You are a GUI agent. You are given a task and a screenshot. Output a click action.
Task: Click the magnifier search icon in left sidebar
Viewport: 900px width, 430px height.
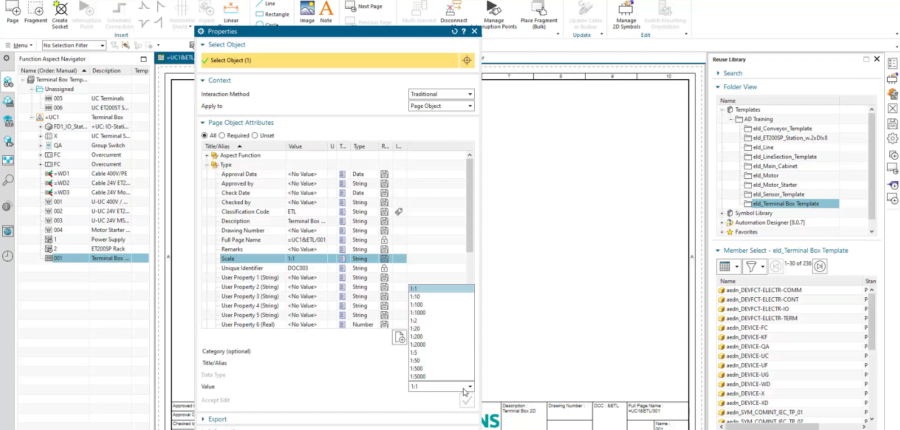point(7,180)
